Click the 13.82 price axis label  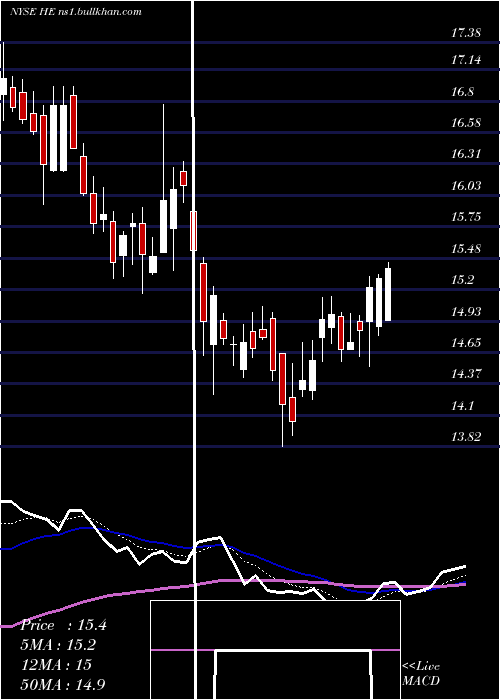tap(466, 437)
